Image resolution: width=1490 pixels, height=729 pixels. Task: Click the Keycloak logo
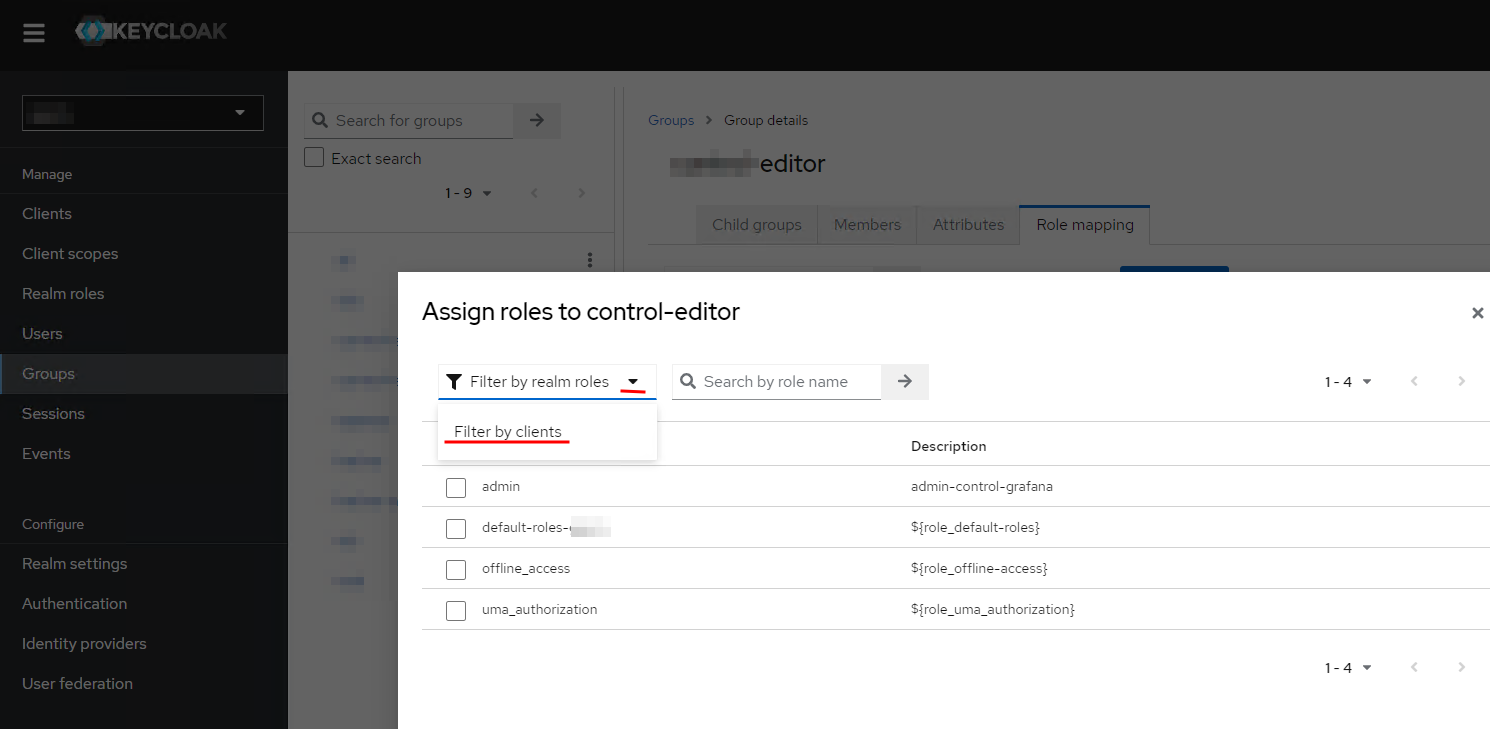[151, 31]
